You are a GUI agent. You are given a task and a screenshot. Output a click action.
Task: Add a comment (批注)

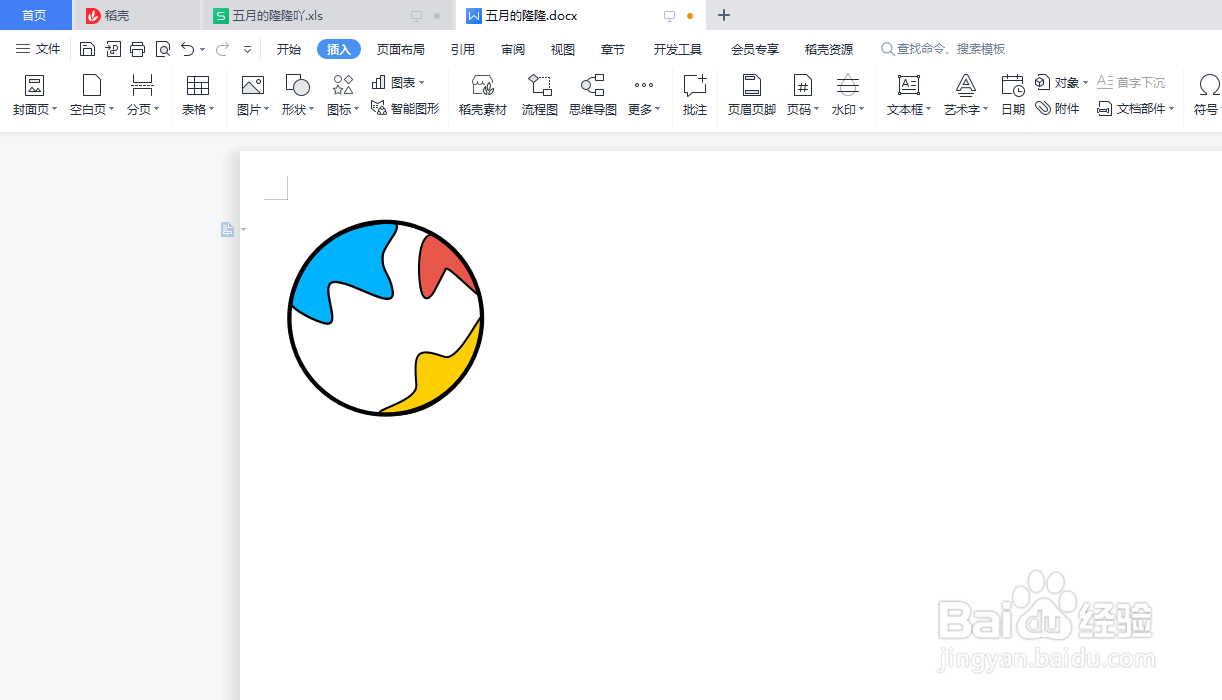[695, 96]
